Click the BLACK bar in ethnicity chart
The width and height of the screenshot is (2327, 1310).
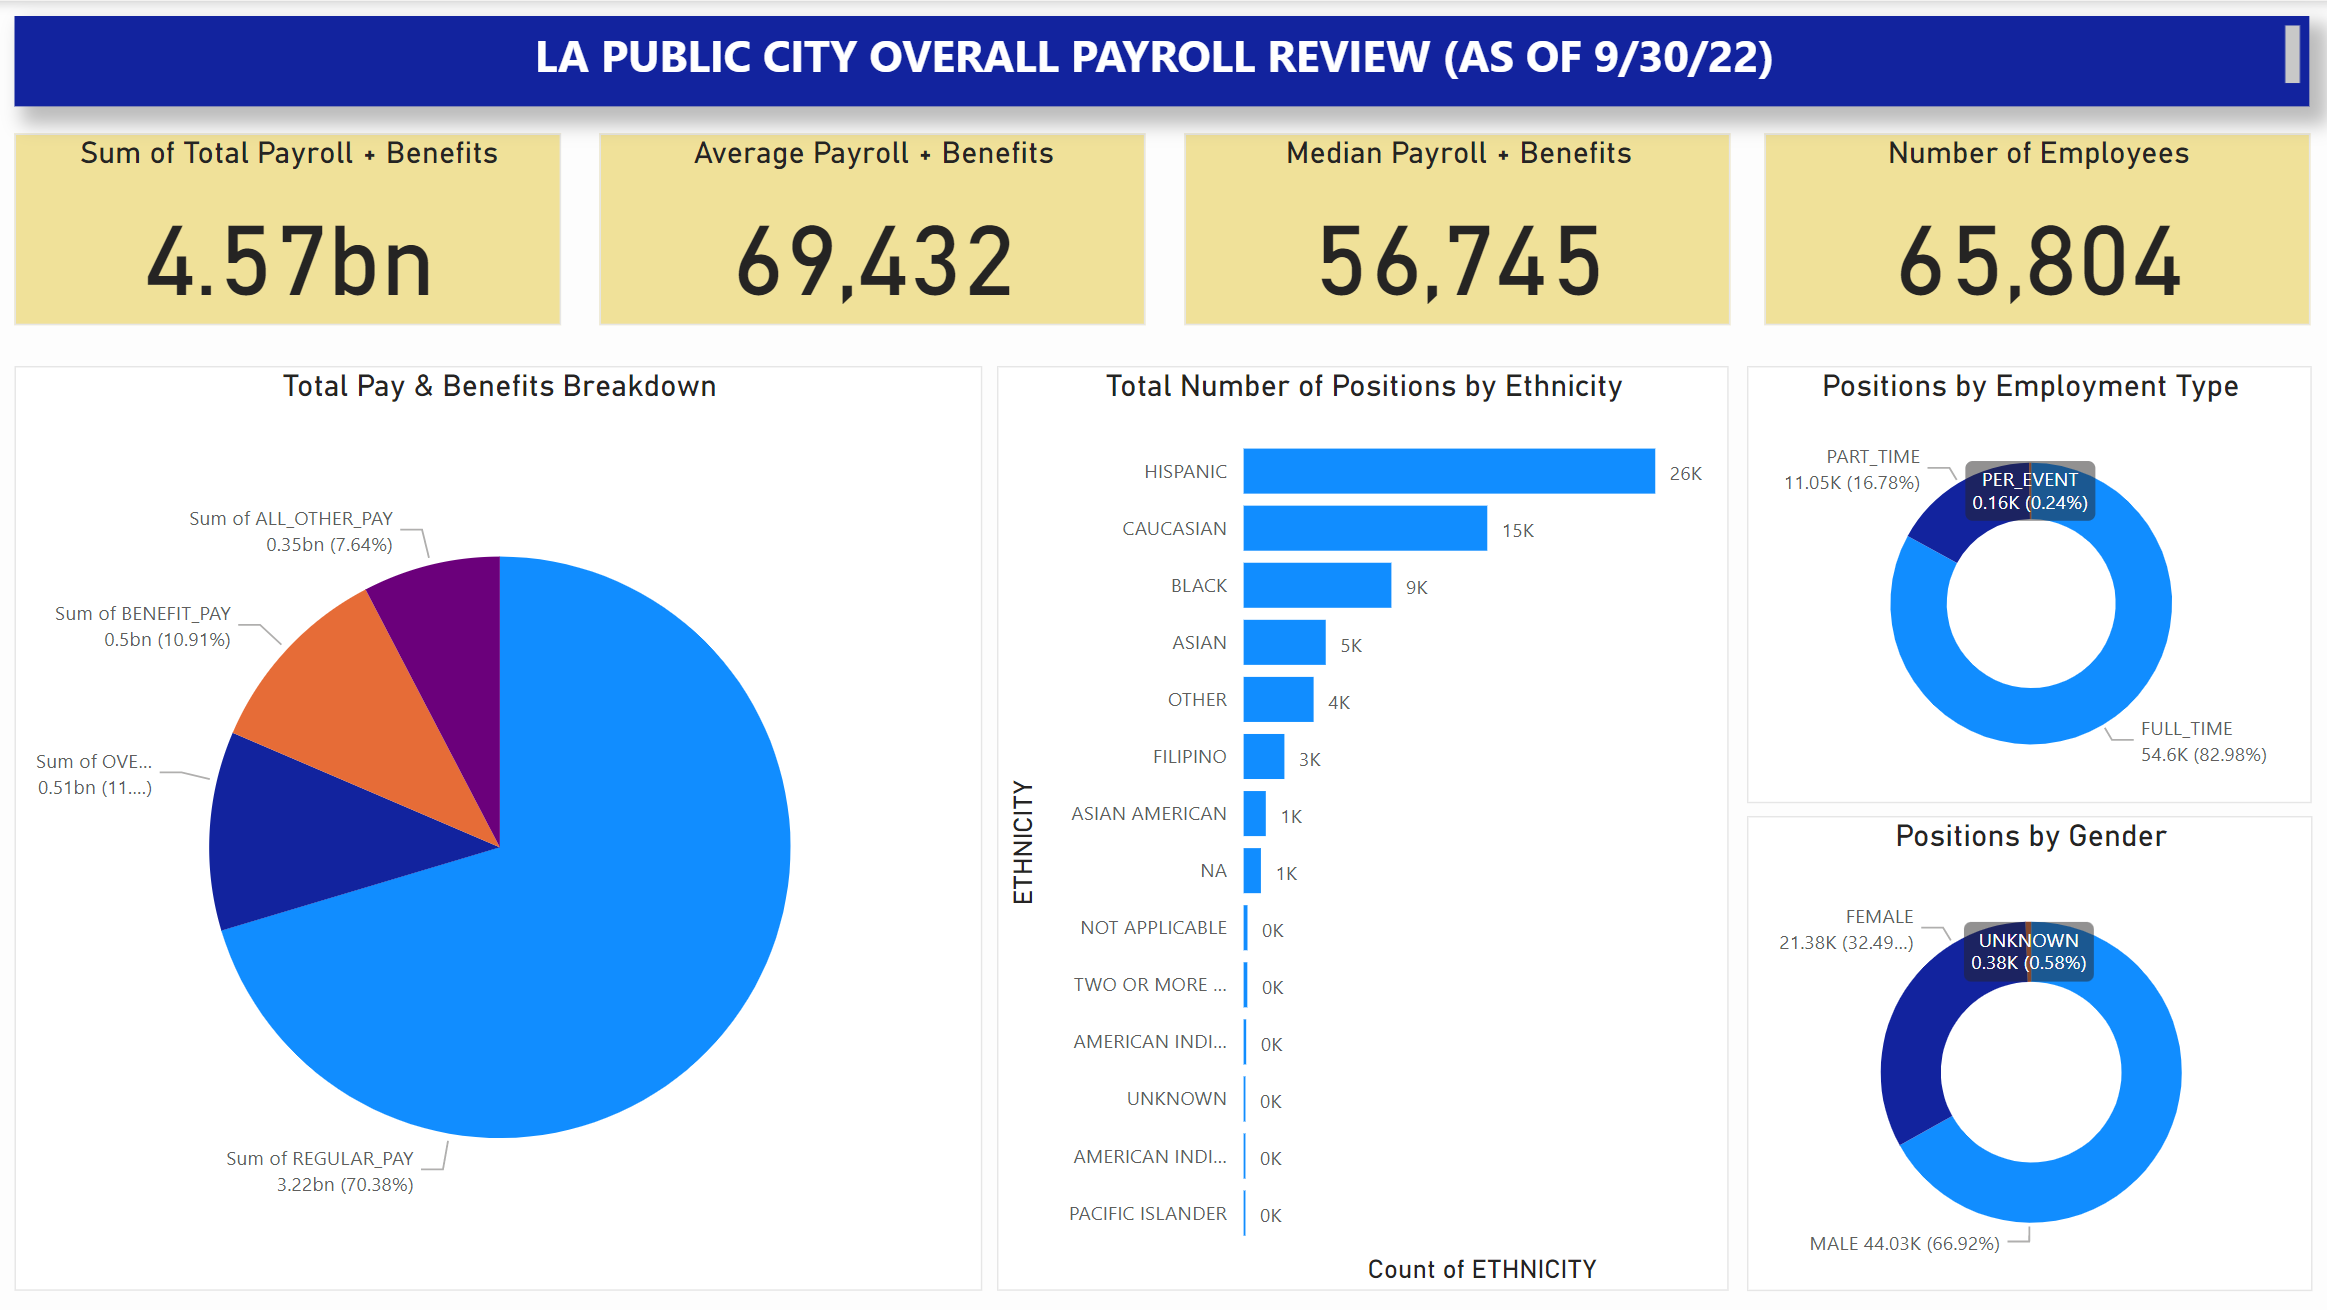(x=1317, y=585)
